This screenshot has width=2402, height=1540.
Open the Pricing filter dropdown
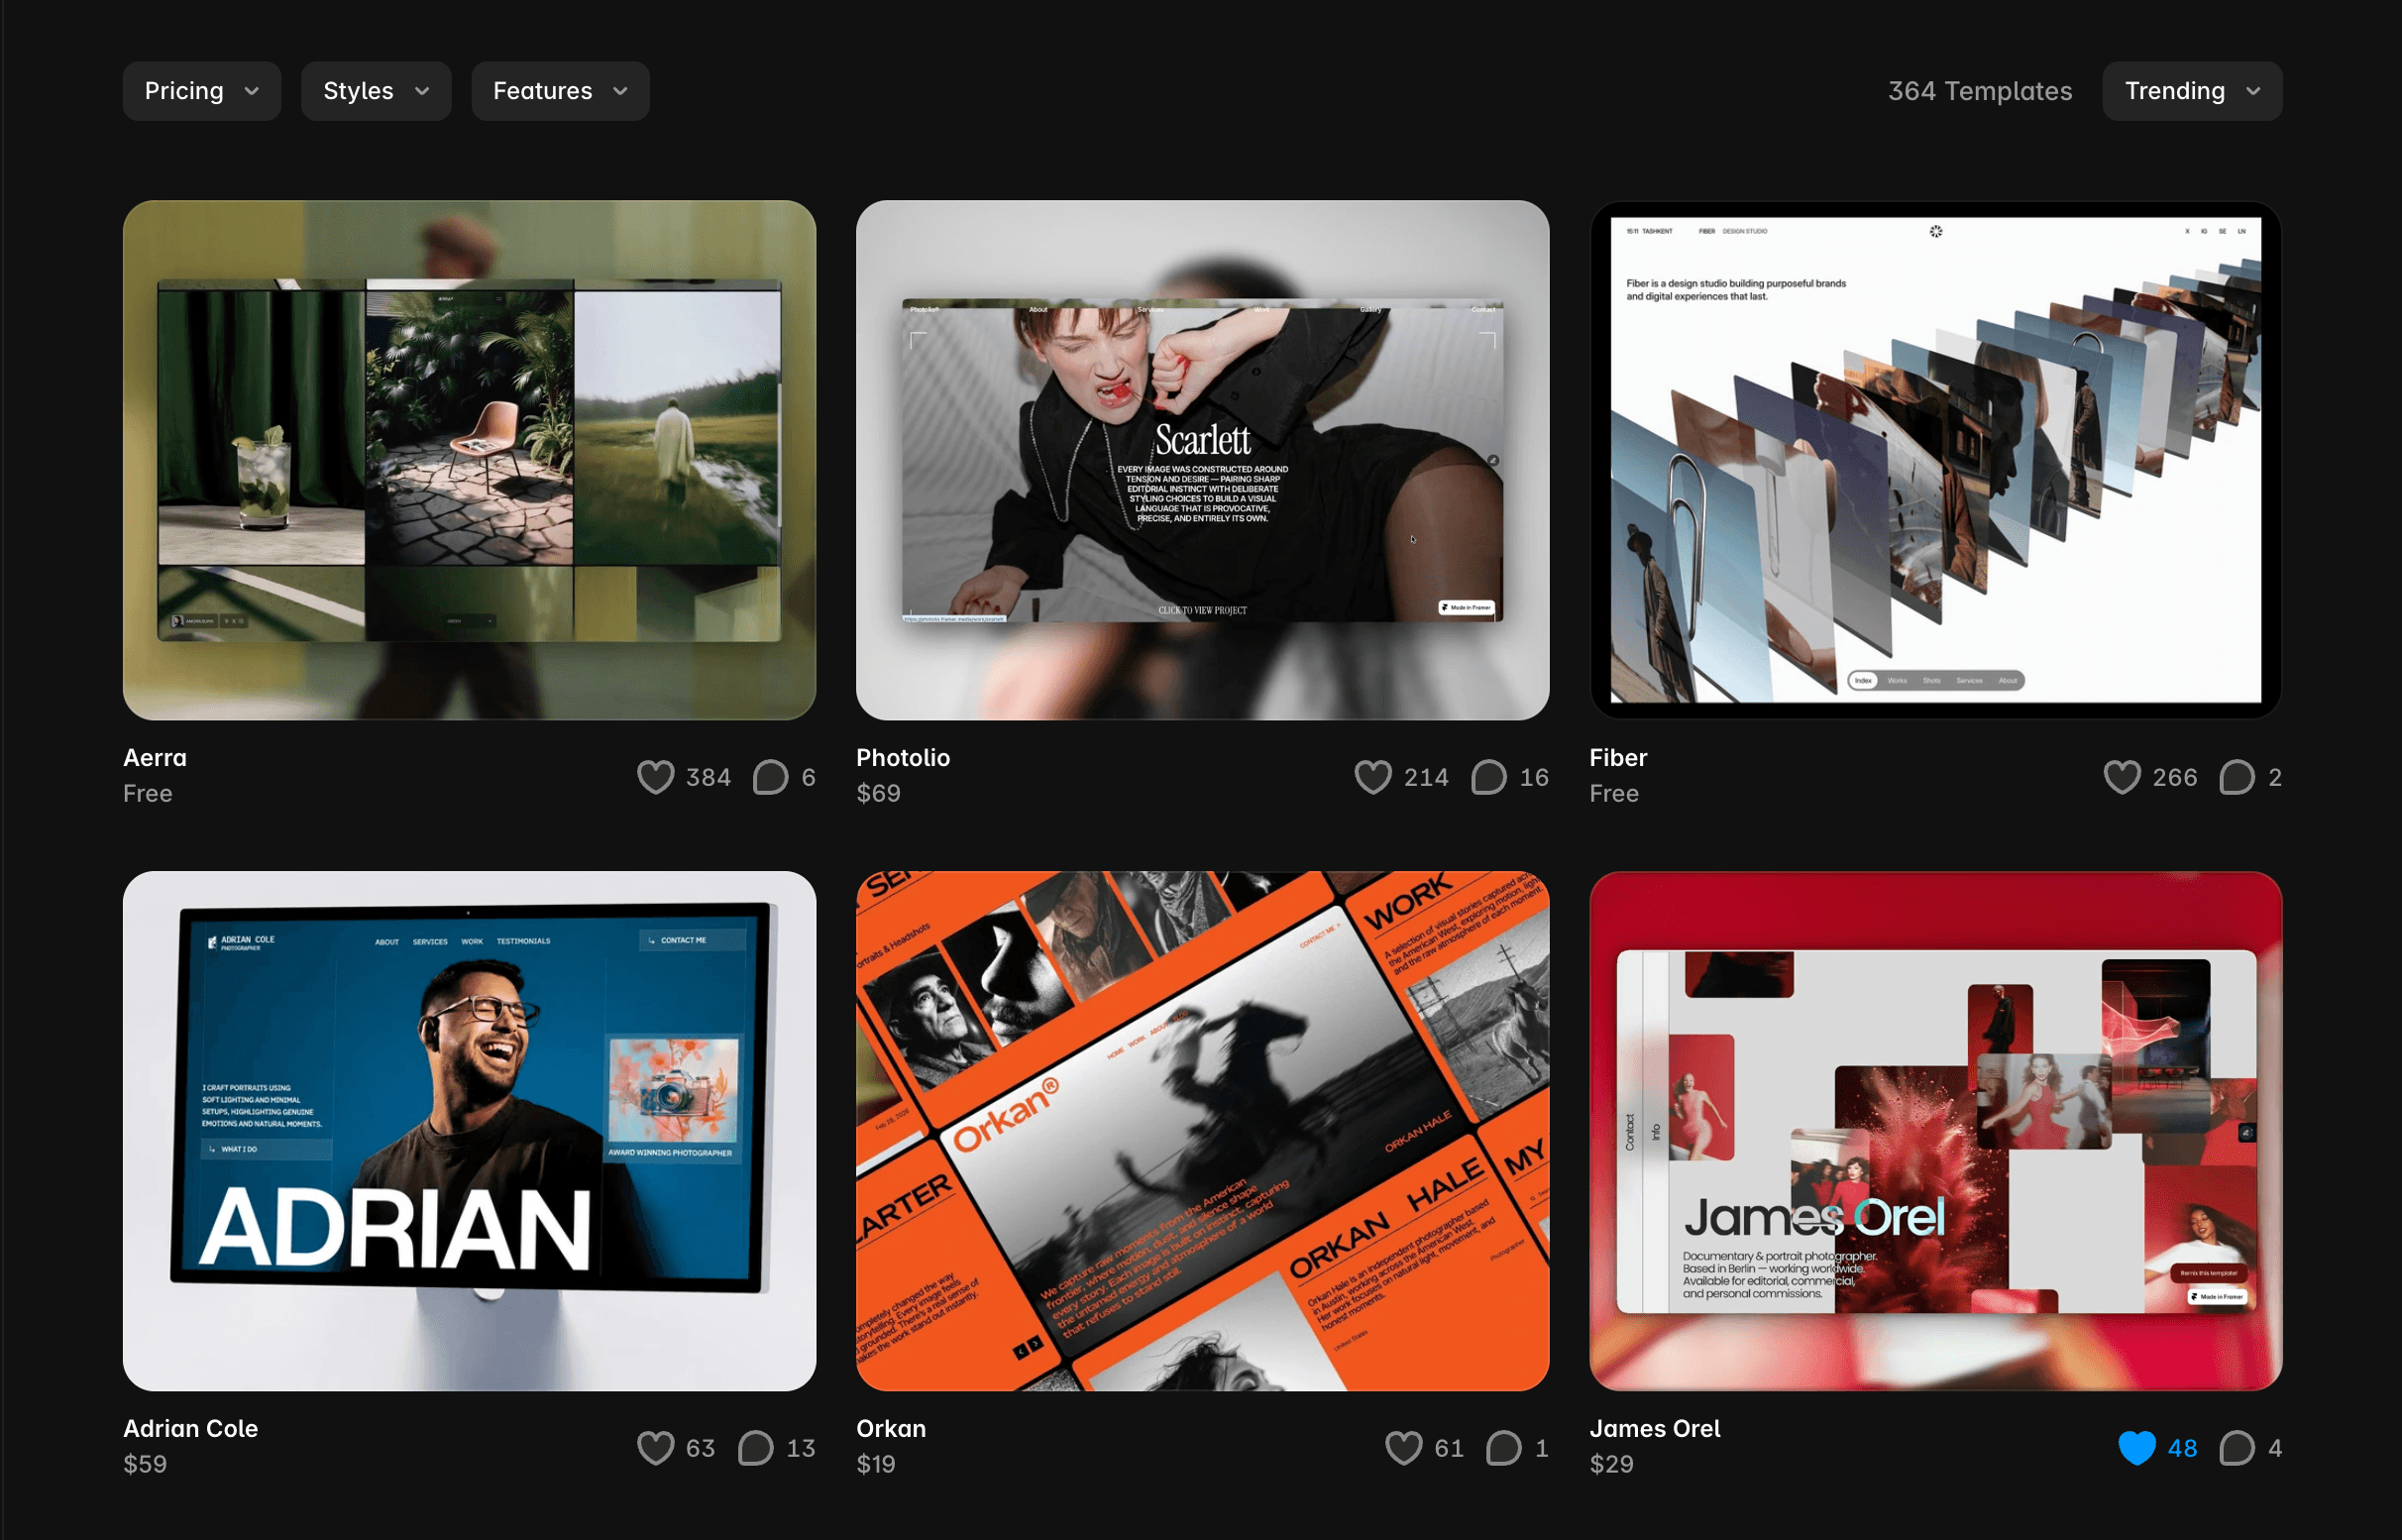pyautogui.click(x=202, y=91)
